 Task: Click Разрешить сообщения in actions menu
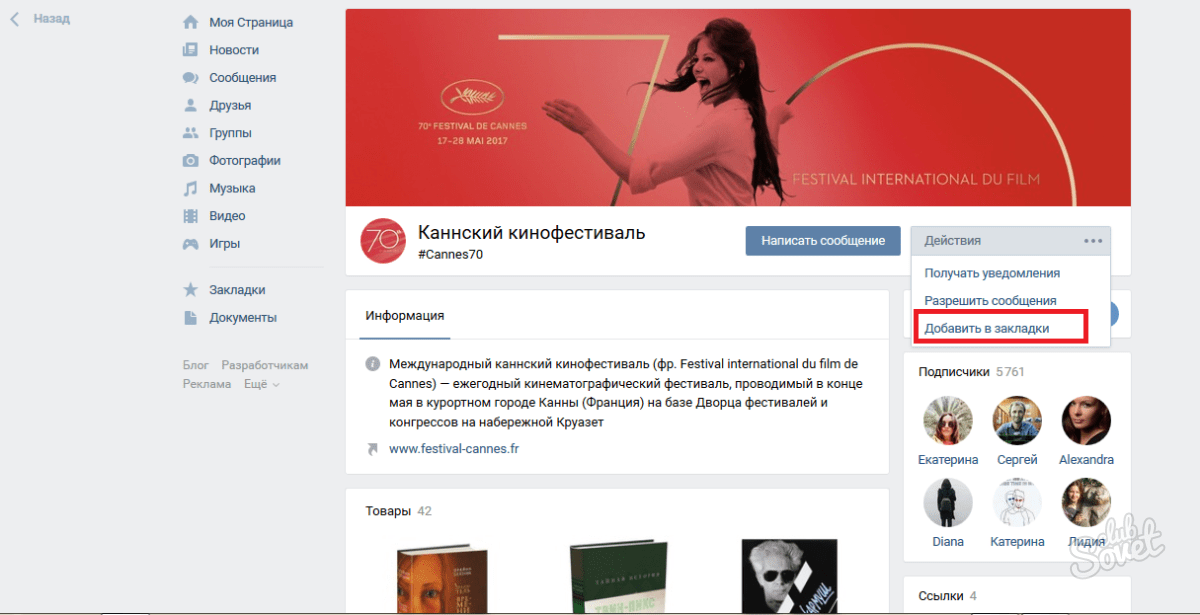990,300
